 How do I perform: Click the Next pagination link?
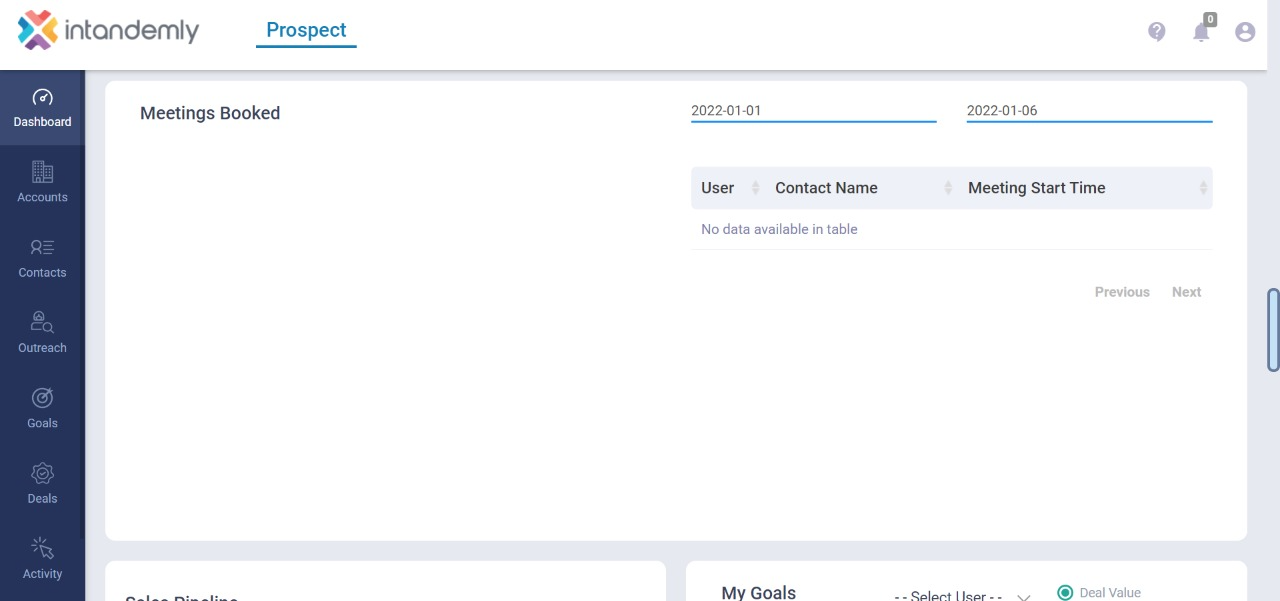1186,291
